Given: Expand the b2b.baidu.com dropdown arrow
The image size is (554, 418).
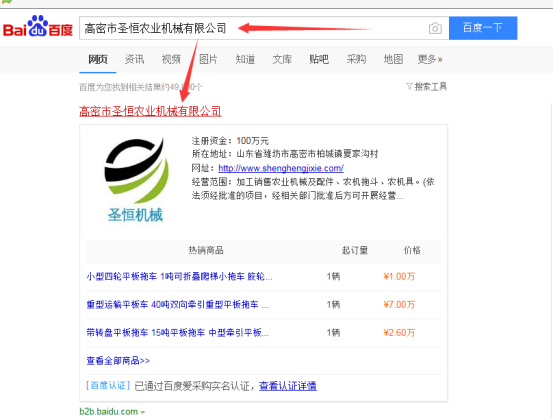Looking at the screenshot, I should (143, 412).
